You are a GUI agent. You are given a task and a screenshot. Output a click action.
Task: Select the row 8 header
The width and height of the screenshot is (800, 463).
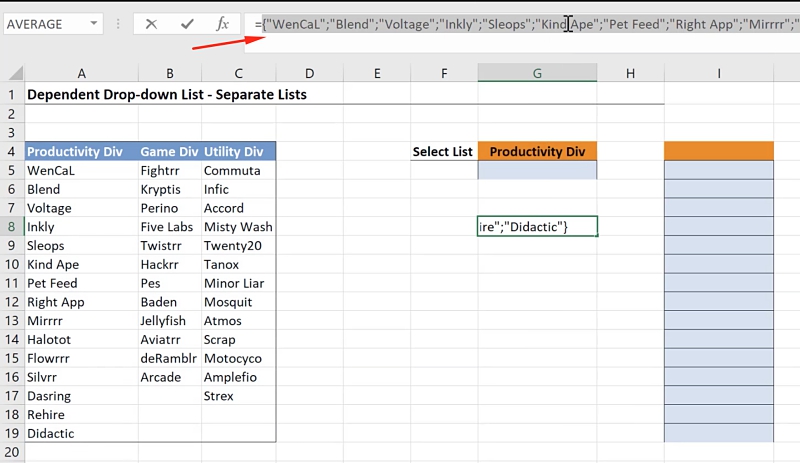[12, 227]
